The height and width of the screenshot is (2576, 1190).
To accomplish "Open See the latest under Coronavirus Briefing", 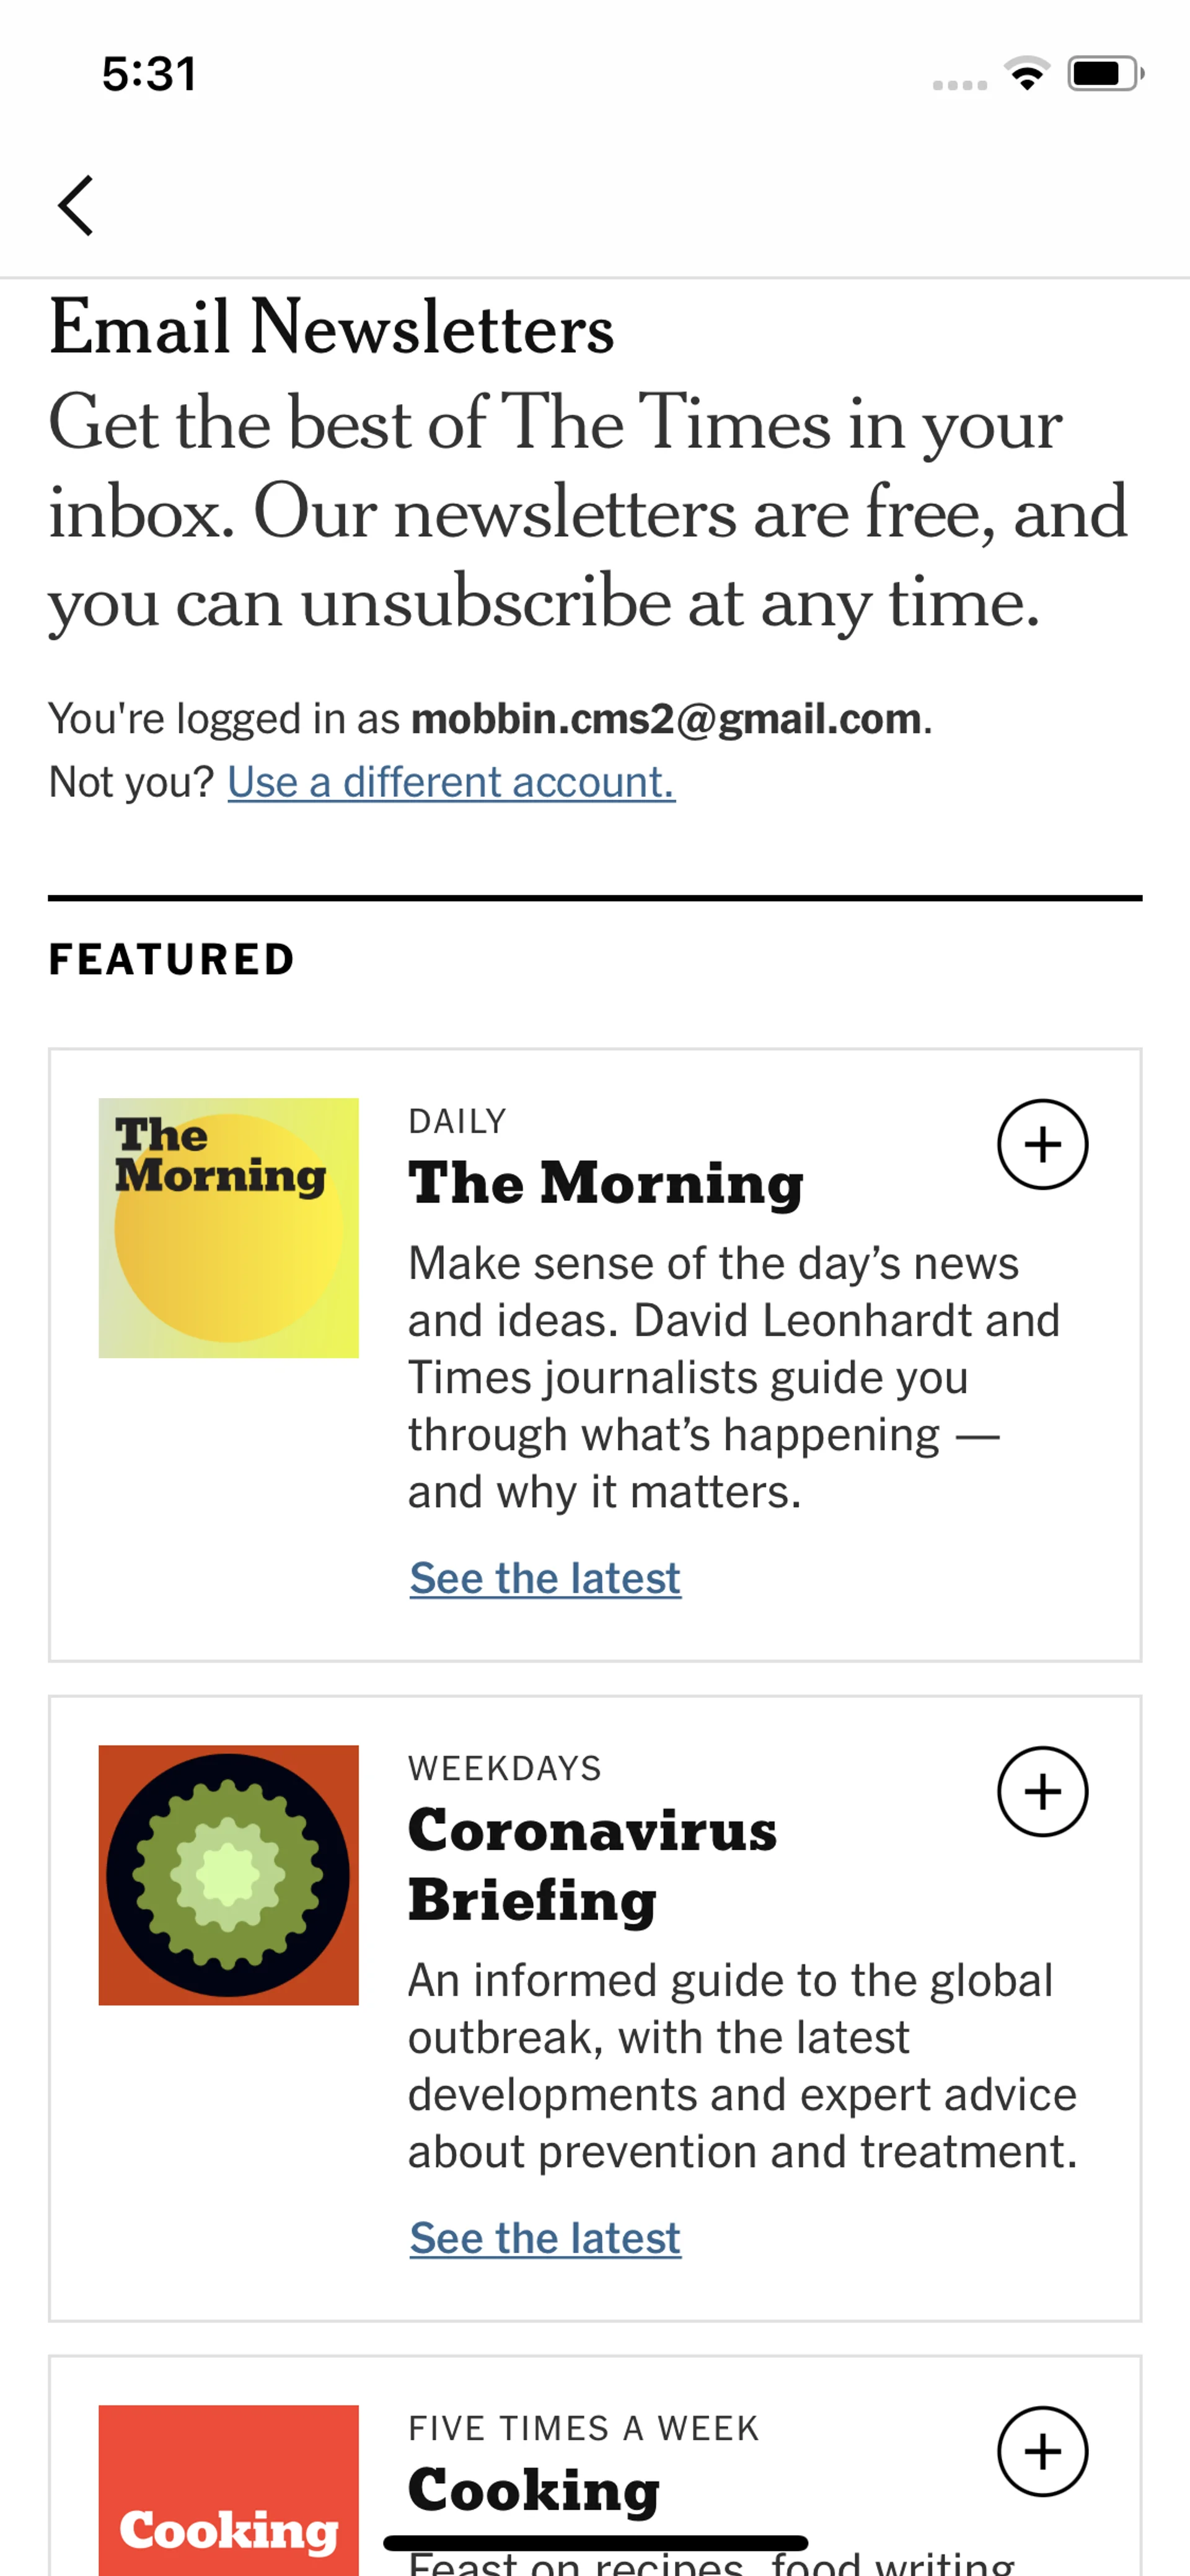I will (545, 2238).
